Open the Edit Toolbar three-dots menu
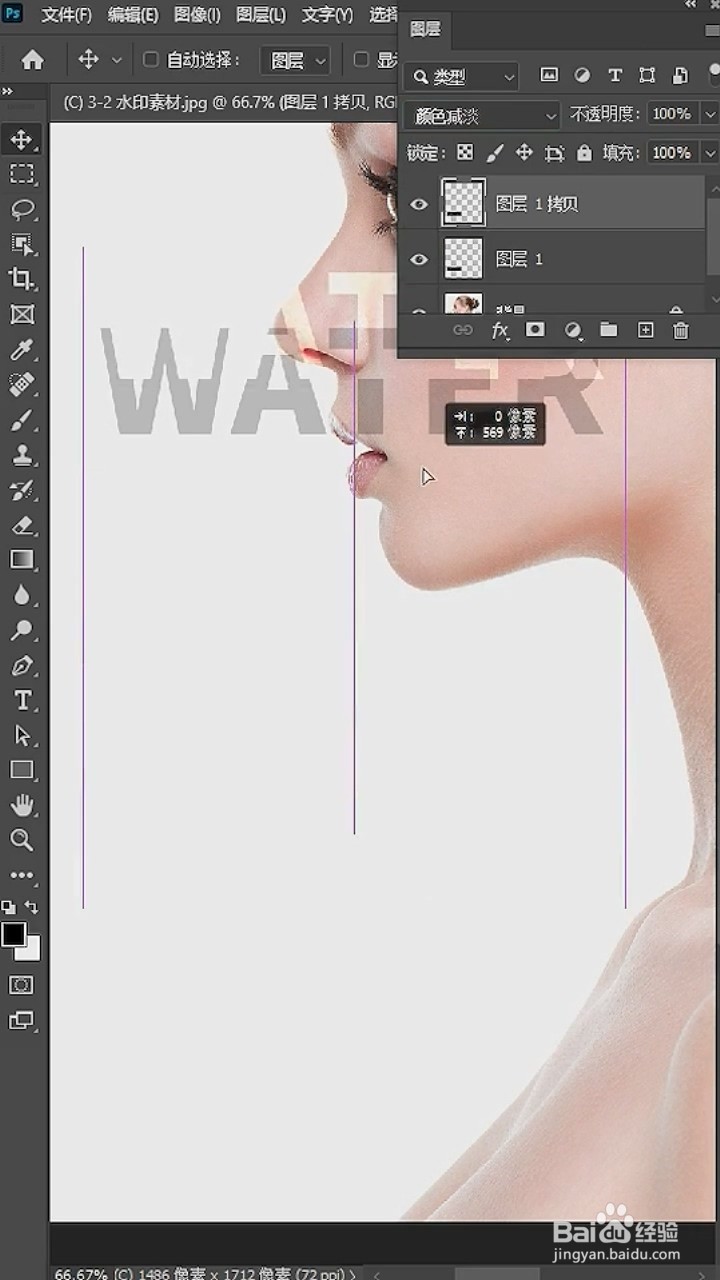This screenshot has height=1280, width=720. [x=22, y=875]
